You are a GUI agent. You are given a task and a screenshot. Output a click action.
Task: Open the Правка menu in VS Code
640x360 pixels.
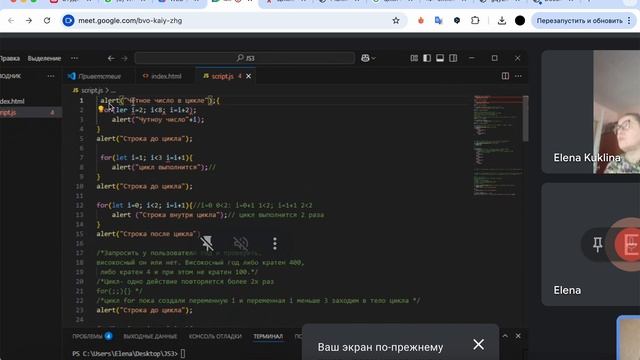pos(10,58)
